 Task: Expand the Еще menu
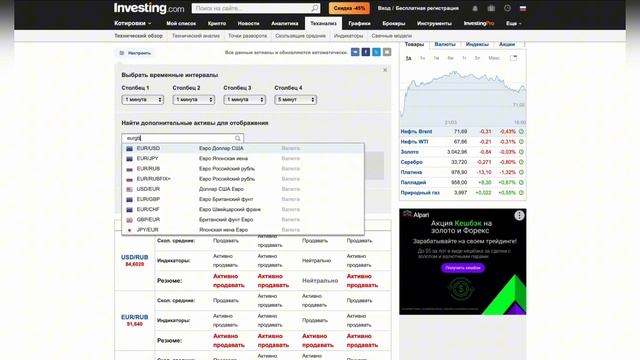[514, 23]
